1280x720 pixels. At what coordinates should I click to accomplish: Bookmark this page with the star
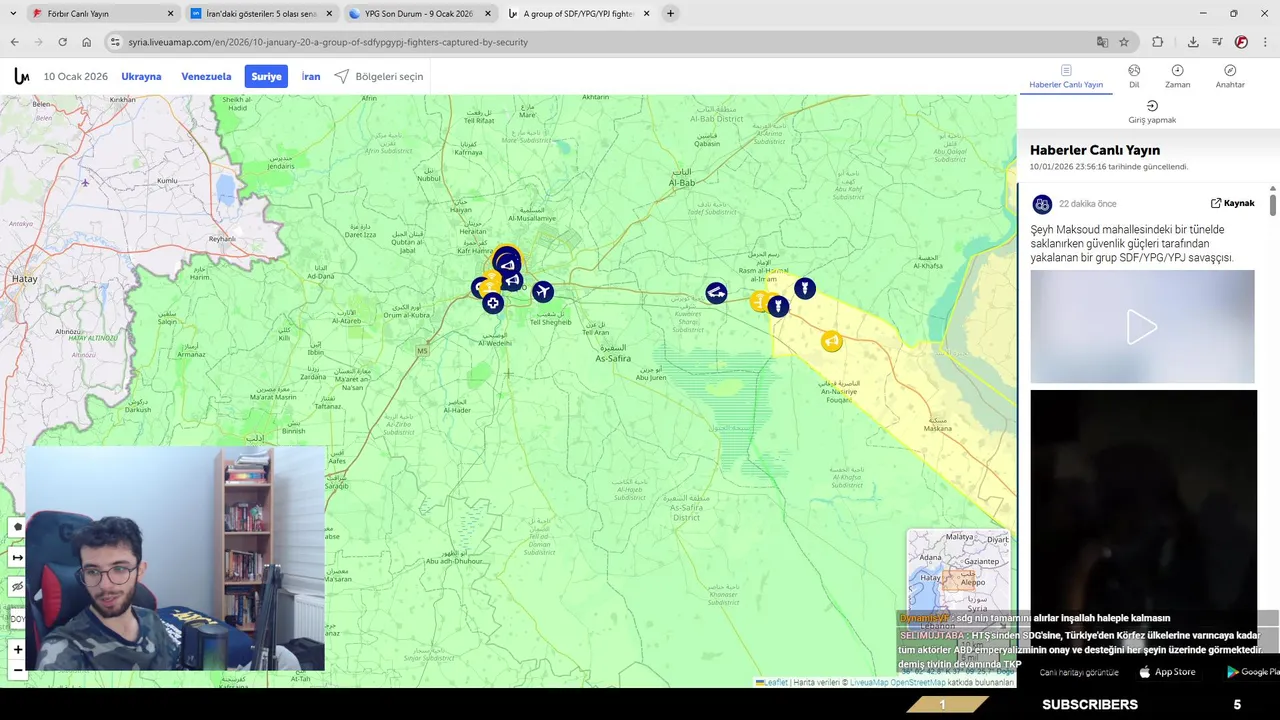[1124, 42]
